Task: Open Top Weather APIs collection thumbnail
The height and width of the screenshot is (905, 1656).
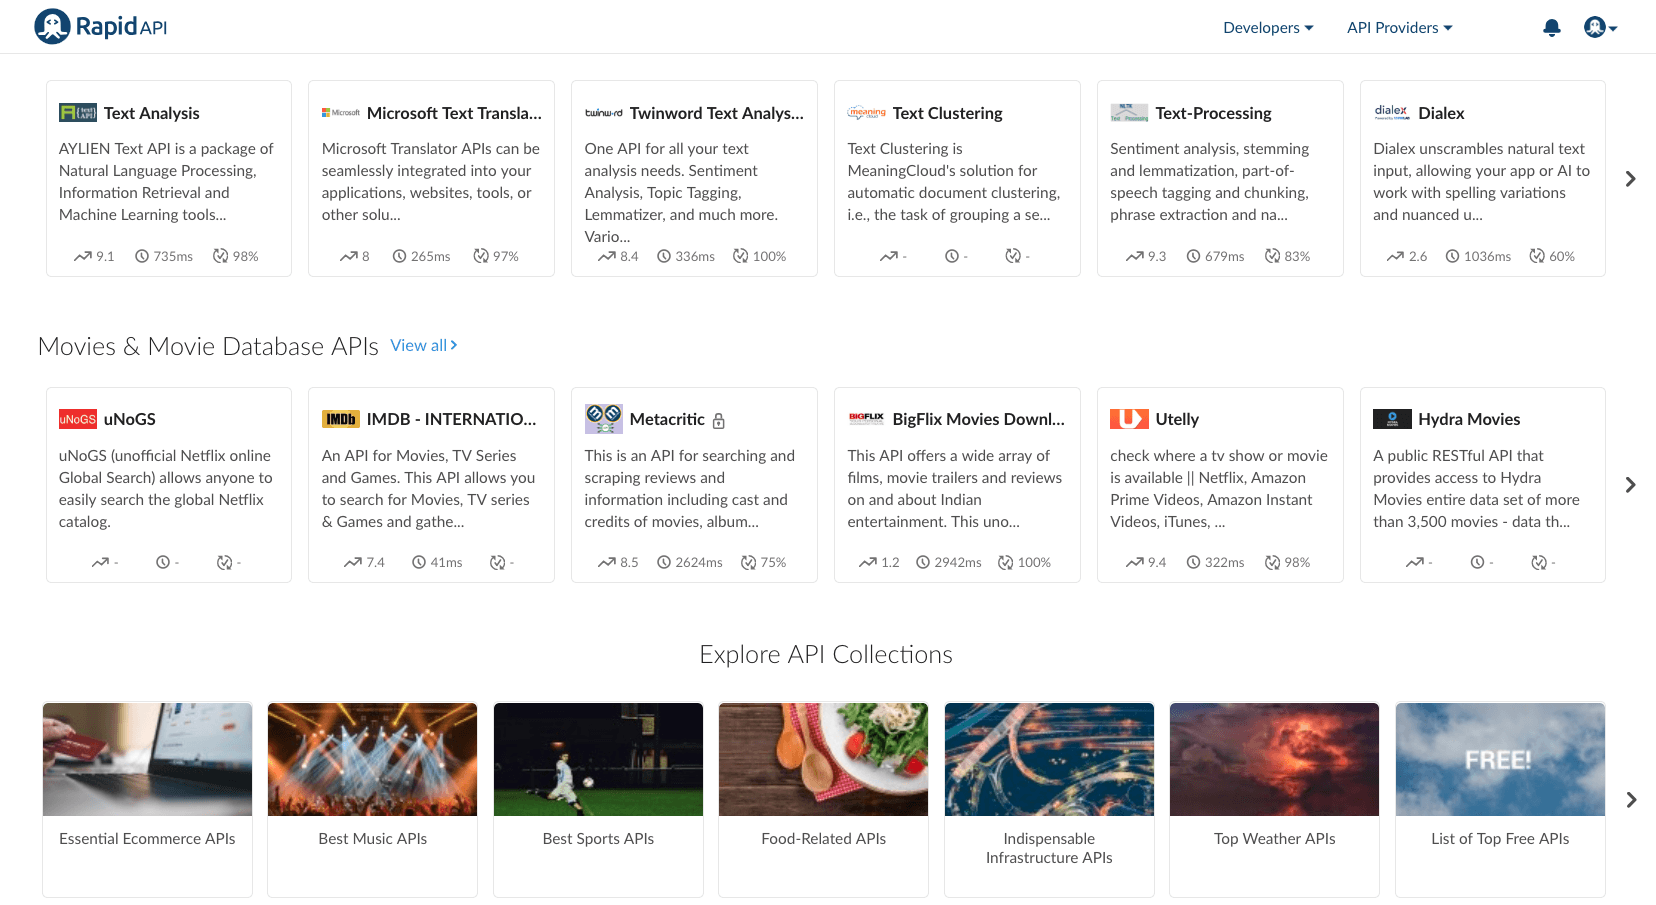Action: point(1275,759)
